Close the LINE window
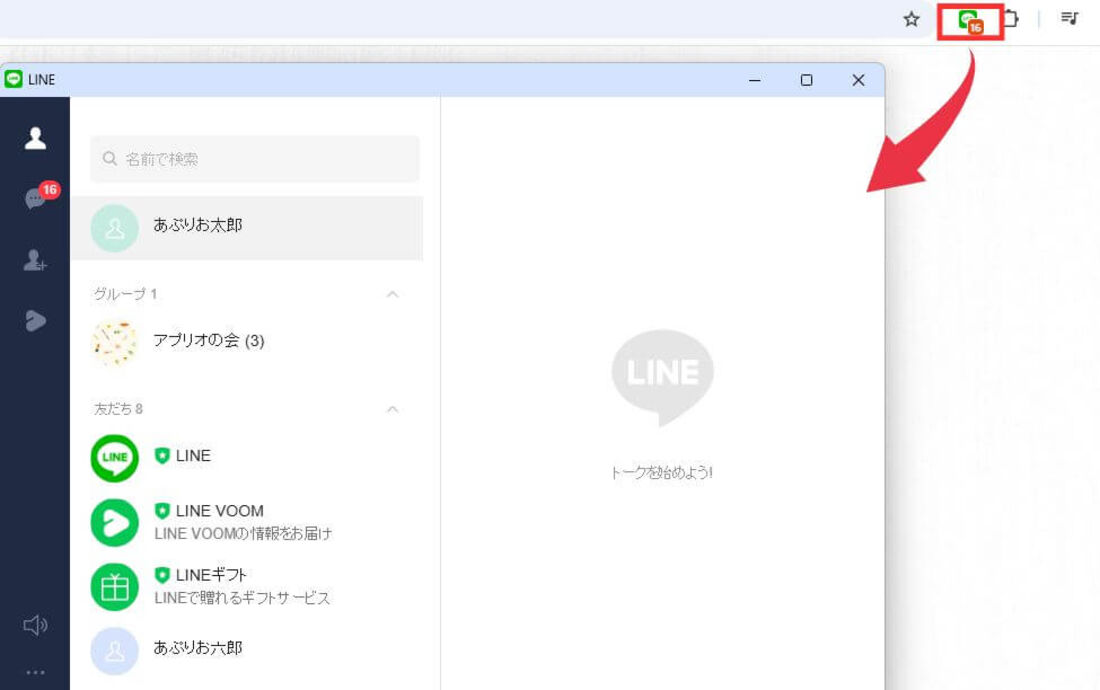Screen dimensions: 1100x690 [x=858, y=80]
